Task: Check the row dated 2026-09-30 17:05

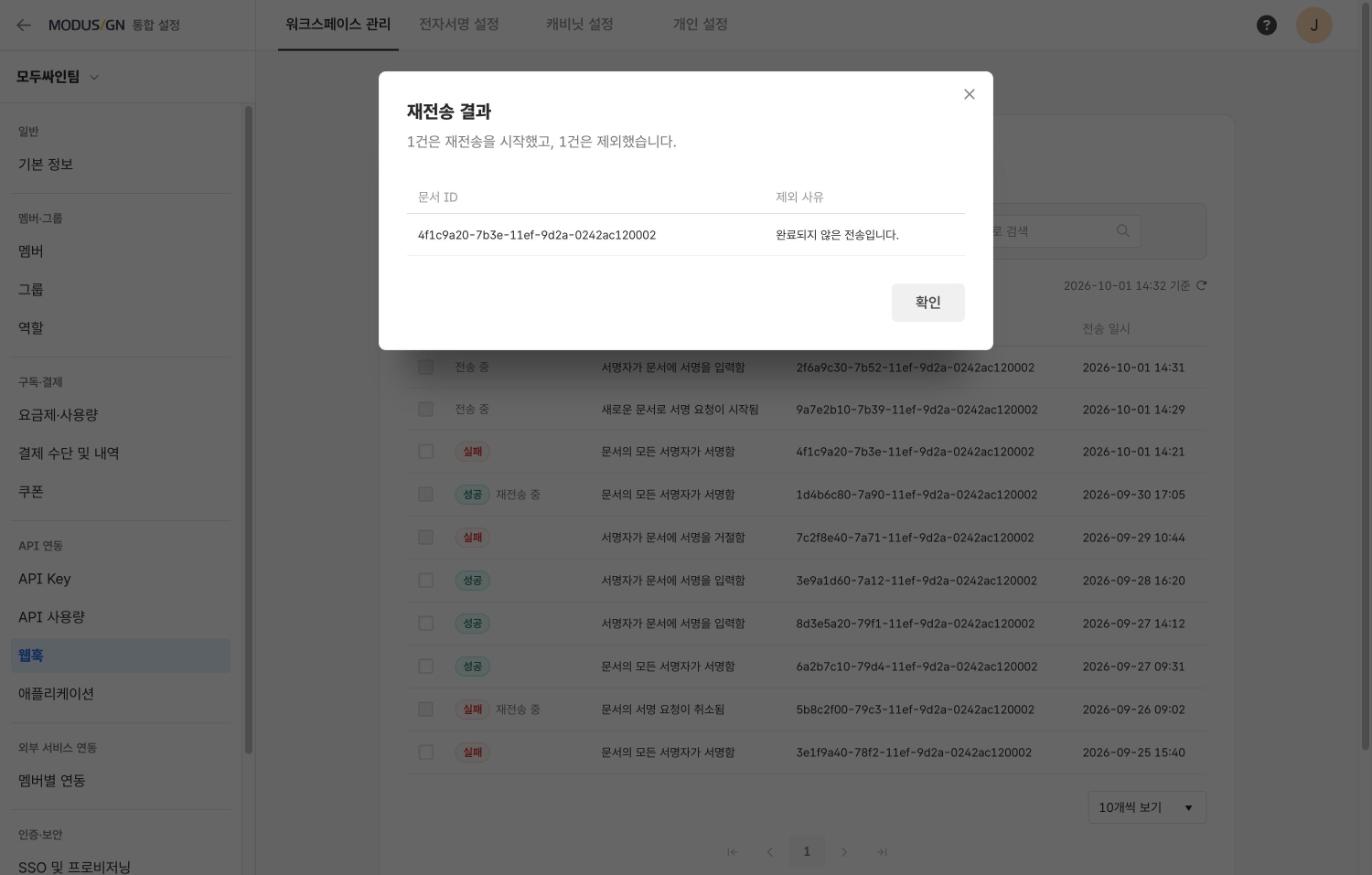Action: (x=426, y=494)
